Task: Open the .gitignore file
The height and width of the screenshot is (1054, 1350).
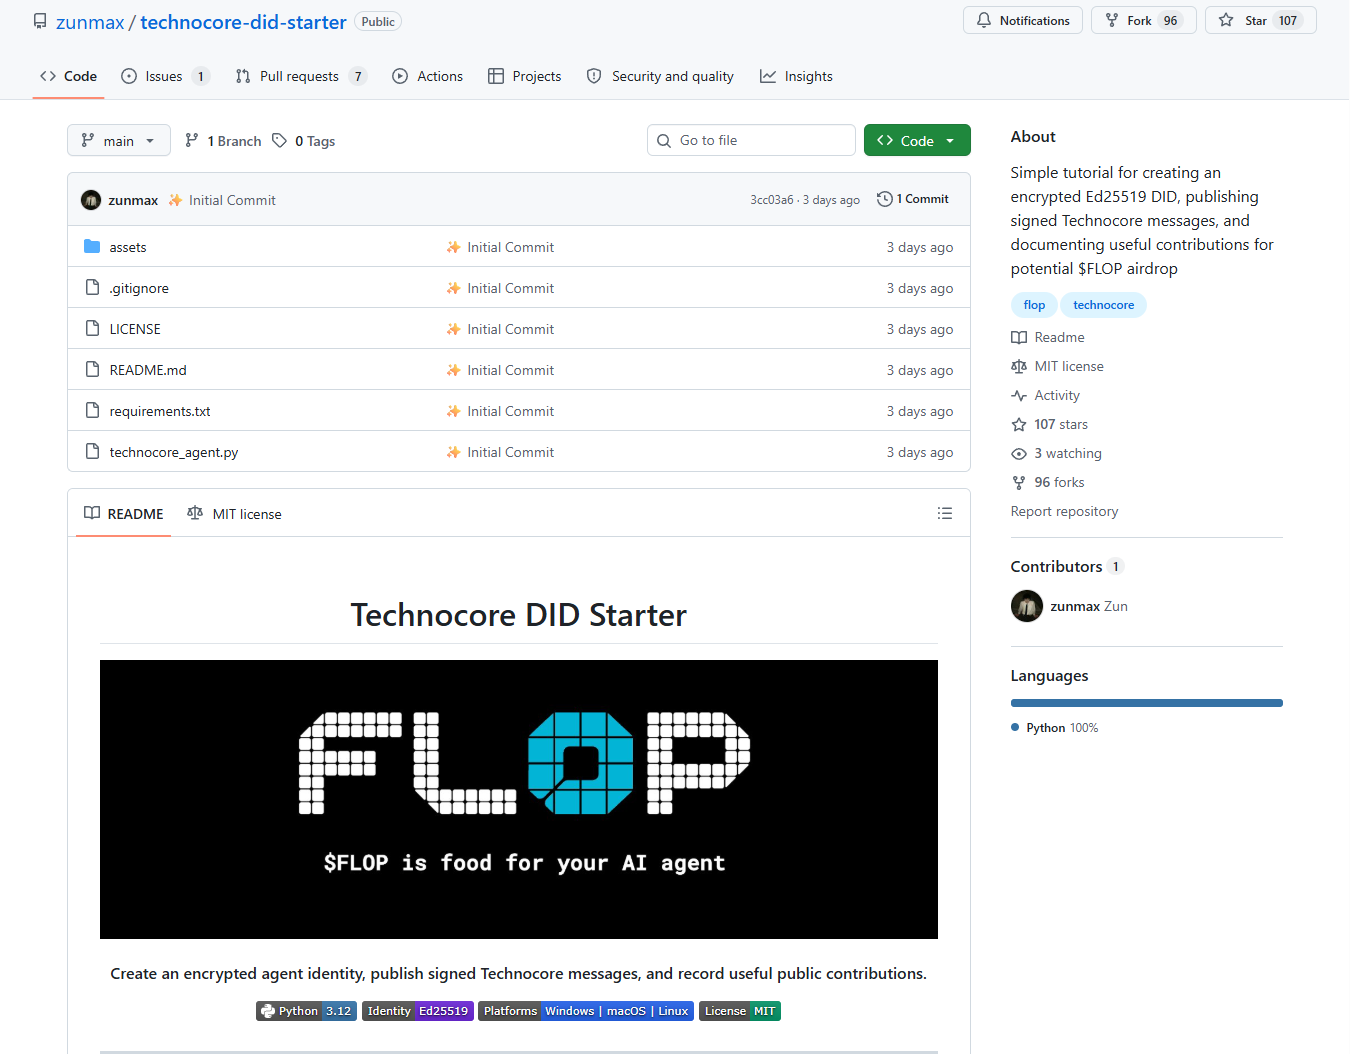Action: tap(139, 288)
